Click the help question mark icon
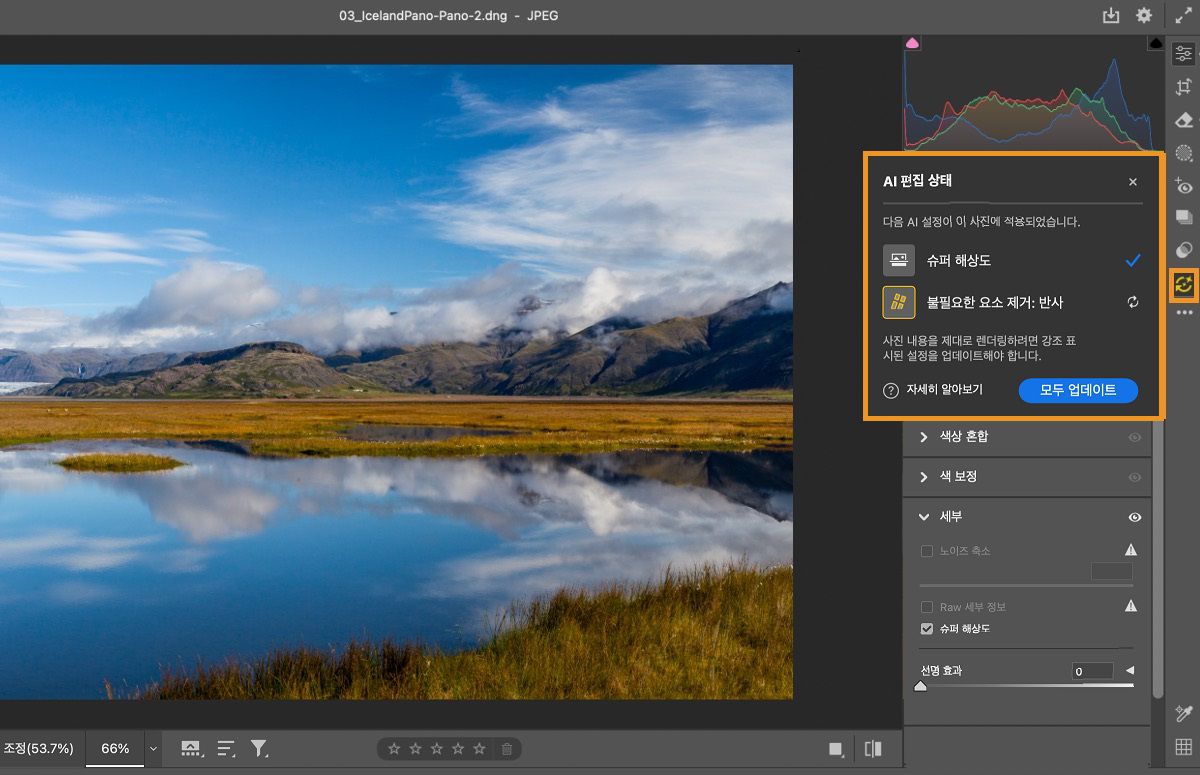The width and height of the screenshot is (1200, 775). tap(891, 390)
